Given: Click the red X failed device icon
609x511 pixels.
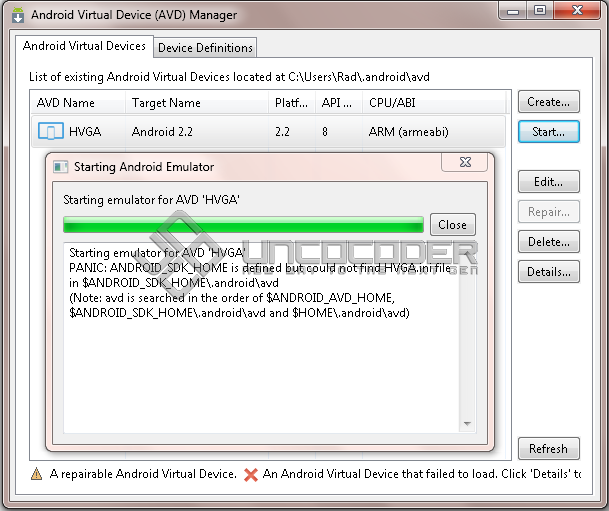Looking at the screenshot, I should 251,474.
